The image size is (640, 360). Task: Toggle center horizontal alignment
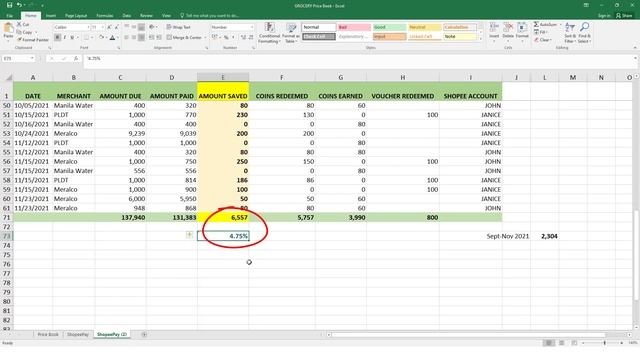[x=134, y=37]
